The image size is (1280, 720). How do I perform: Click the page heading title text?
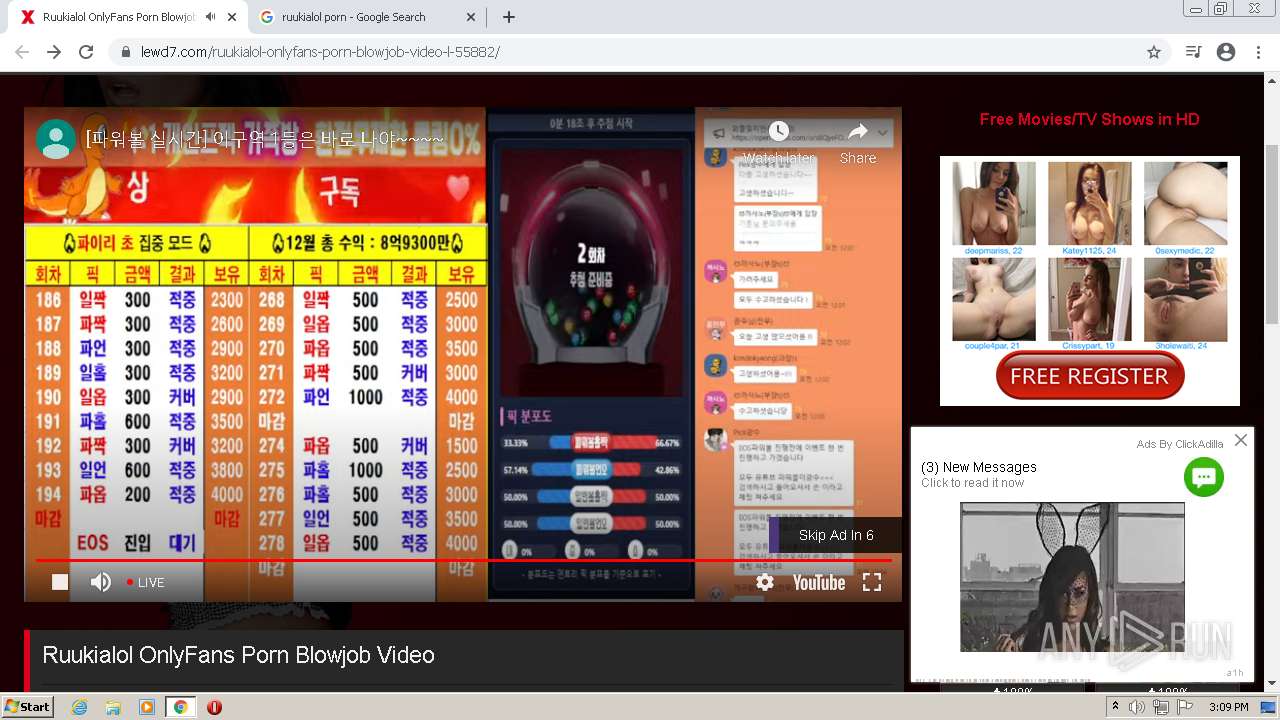click(238, 655)
